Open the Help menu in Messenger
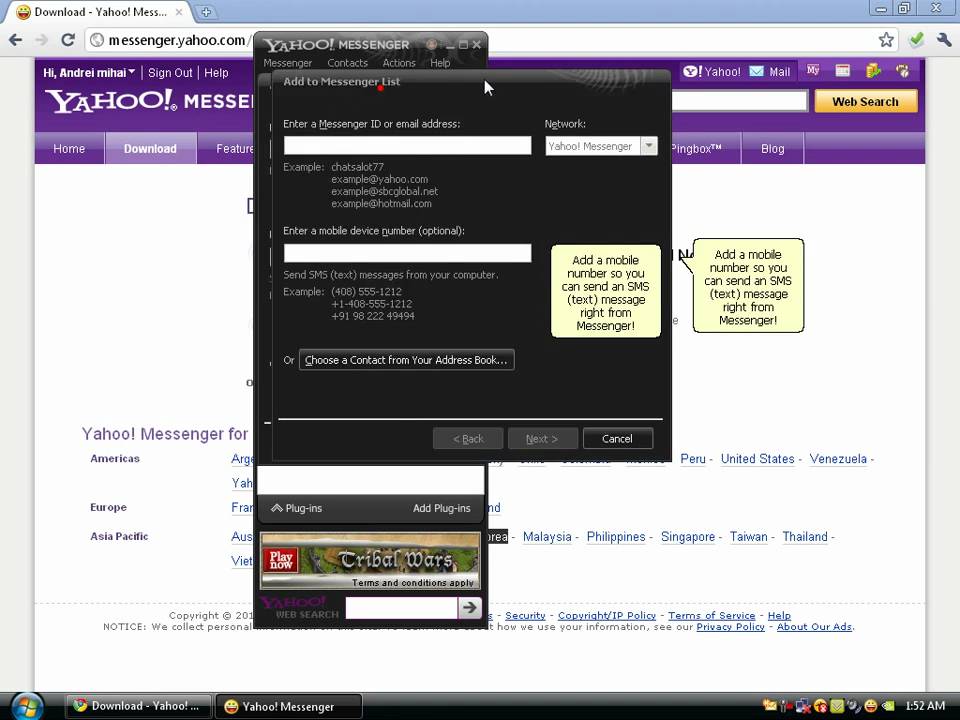Viewport: 960px width, 720px height. click(x=440, y=63)
